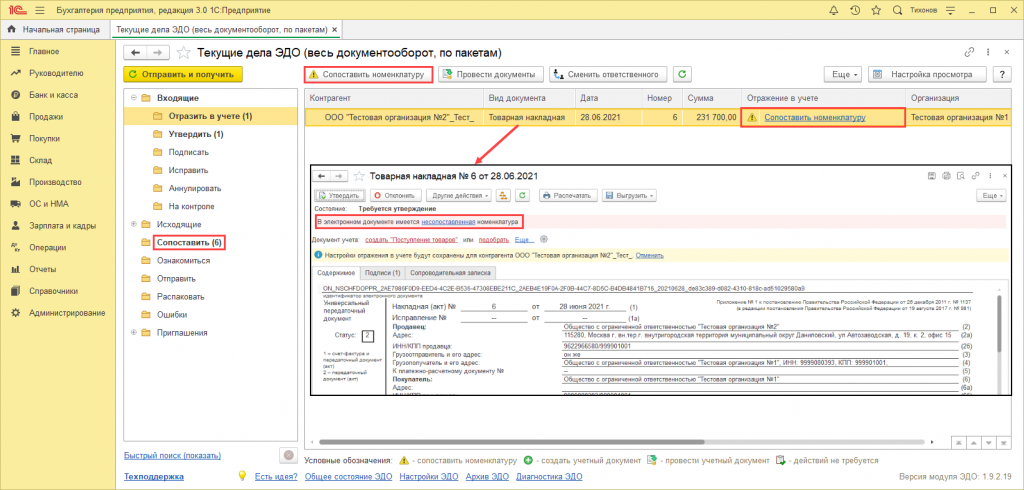Open the Еще dropdown in the main toolbar
The height and width of the screenshot is (490, 1024).
click(x=843, y=74)
